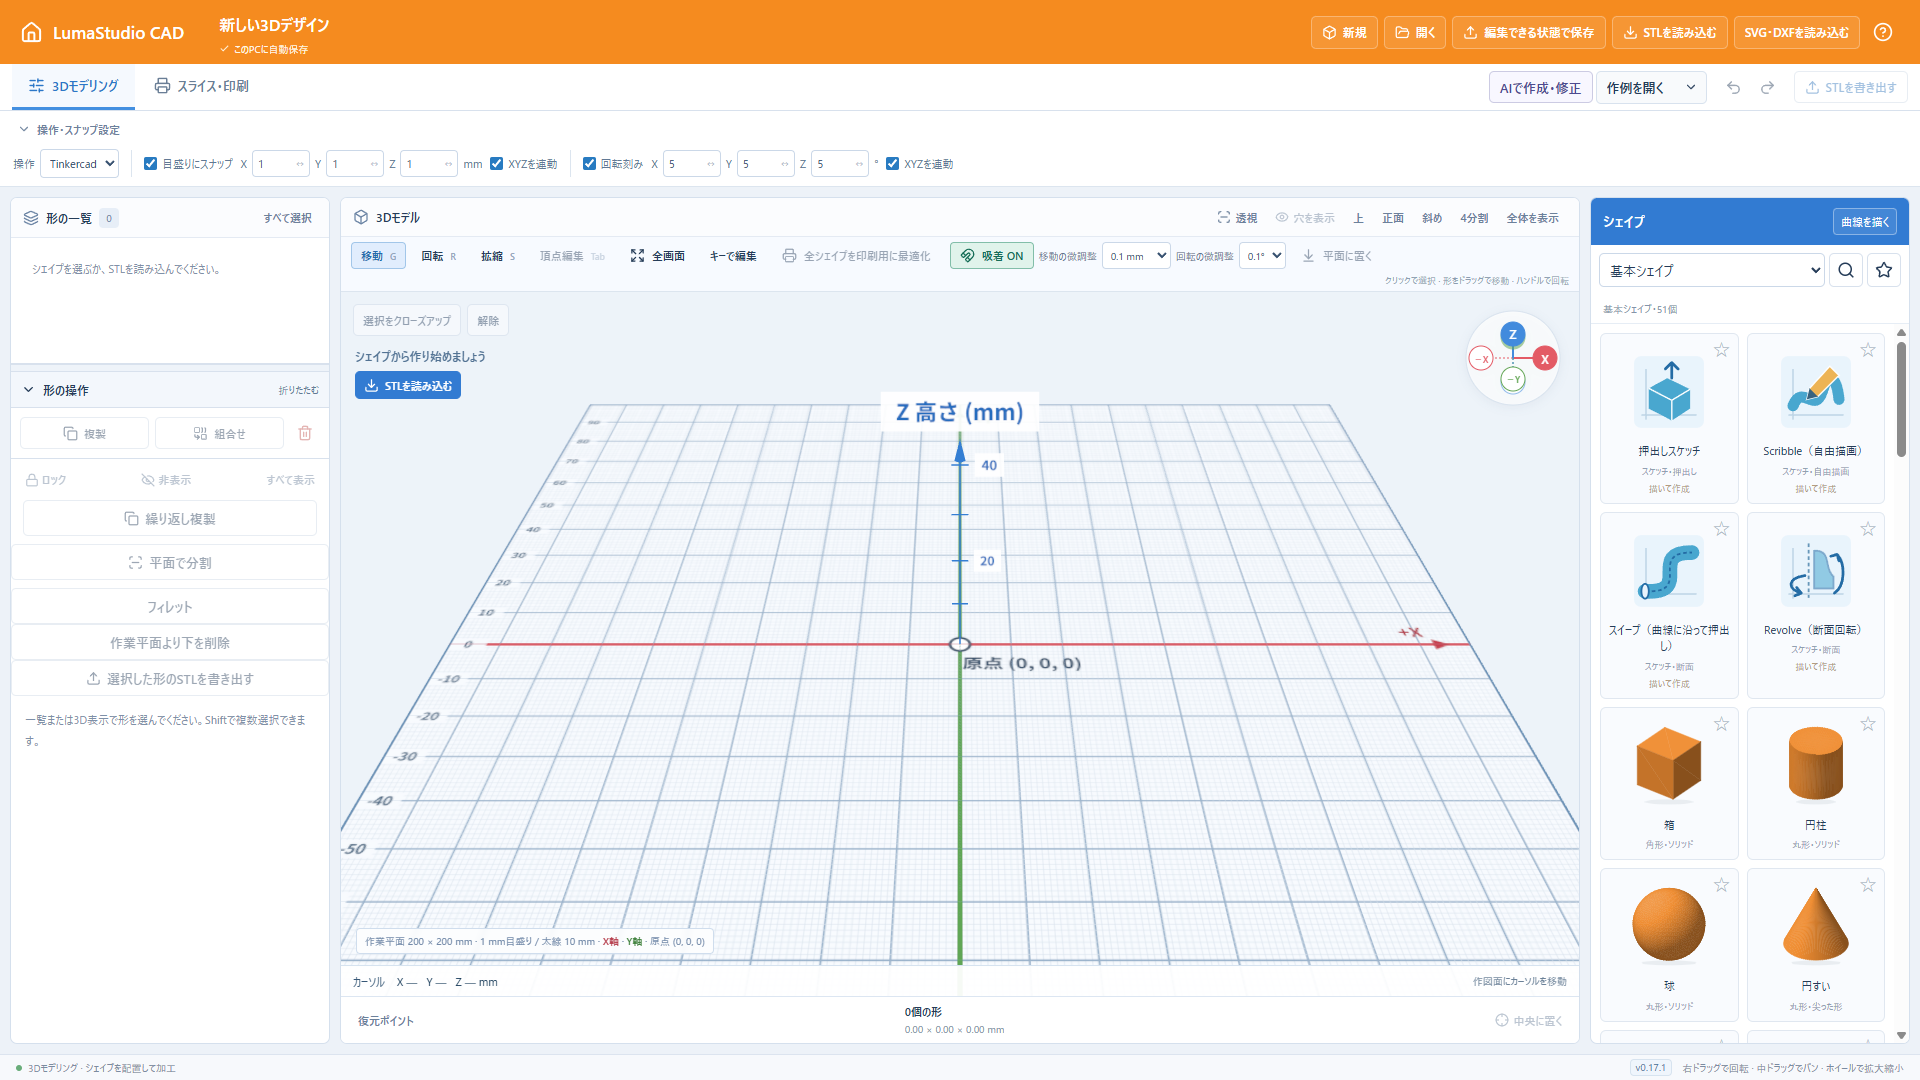This screenshot has height=1080, width=1920.
Task: Click blue STLを読み込む button in viewport
Action: pos(408,386)
